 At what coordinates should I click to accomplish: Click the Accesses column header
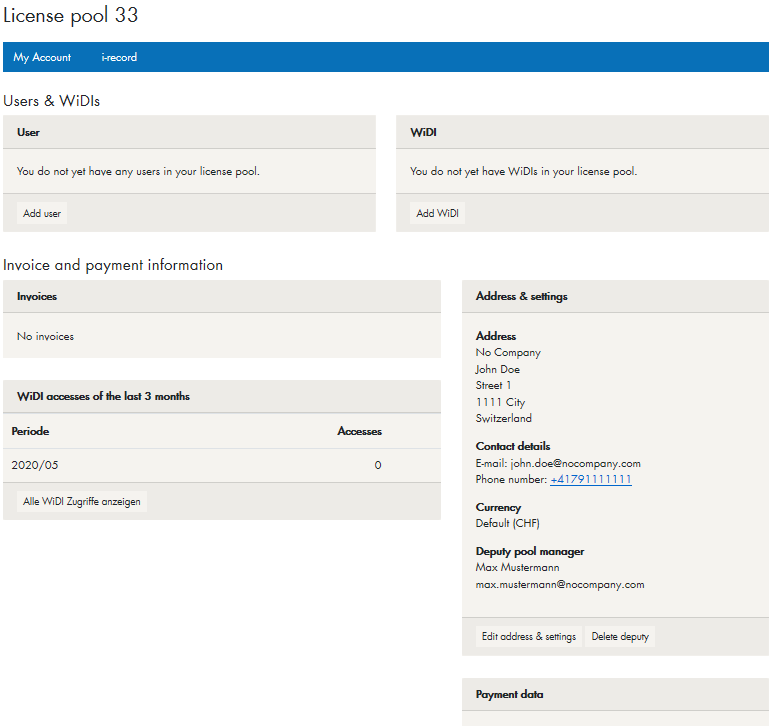pyautogui.click(x=359, y=432)
